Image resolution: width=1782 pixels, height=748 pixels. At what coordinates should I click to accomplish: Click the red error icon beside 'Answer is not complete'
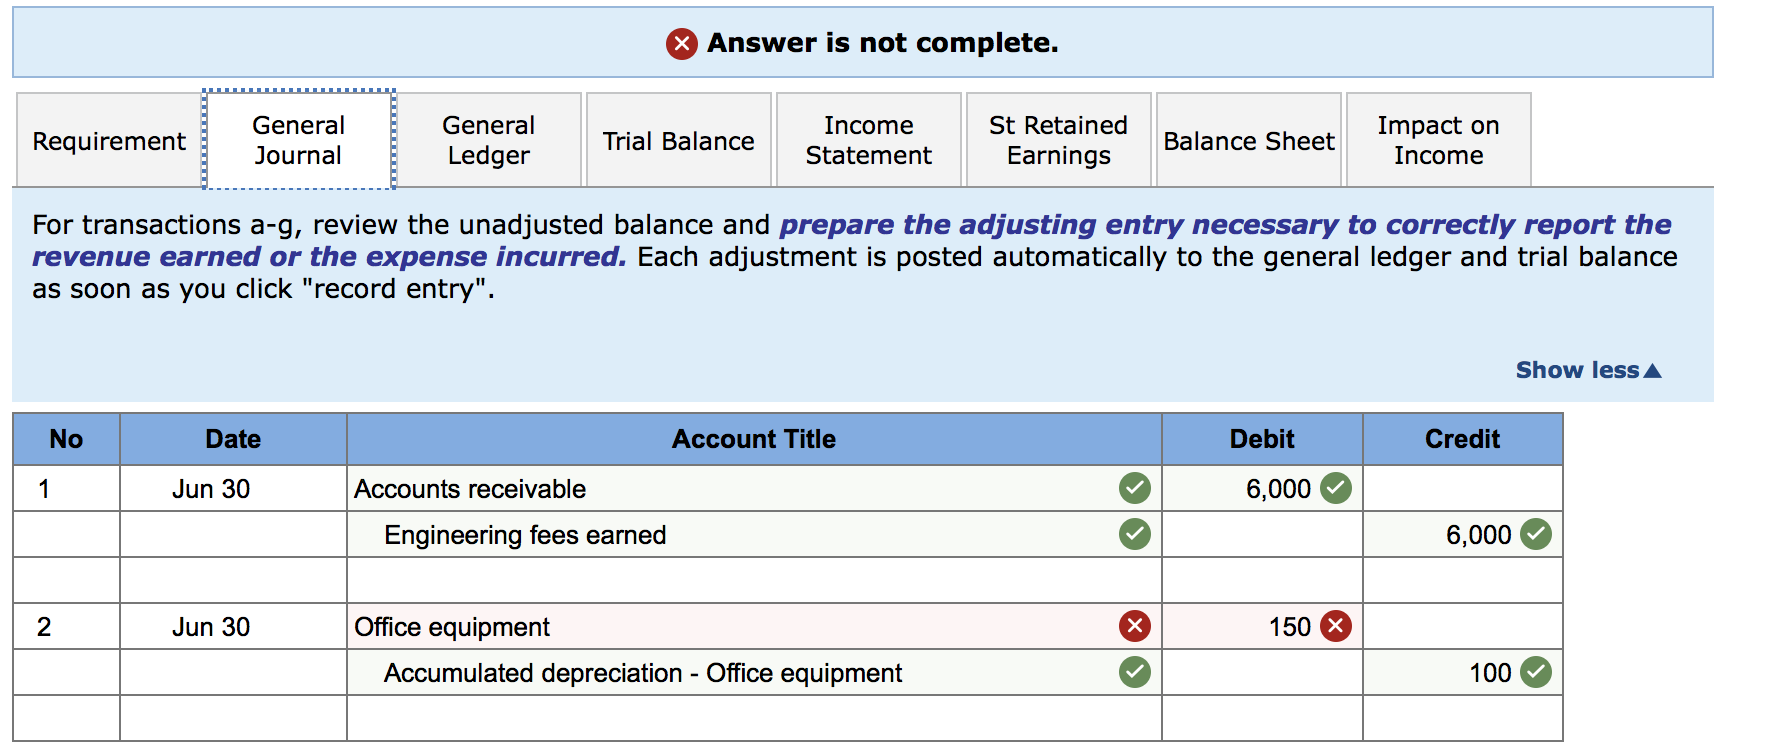[682, 43]
